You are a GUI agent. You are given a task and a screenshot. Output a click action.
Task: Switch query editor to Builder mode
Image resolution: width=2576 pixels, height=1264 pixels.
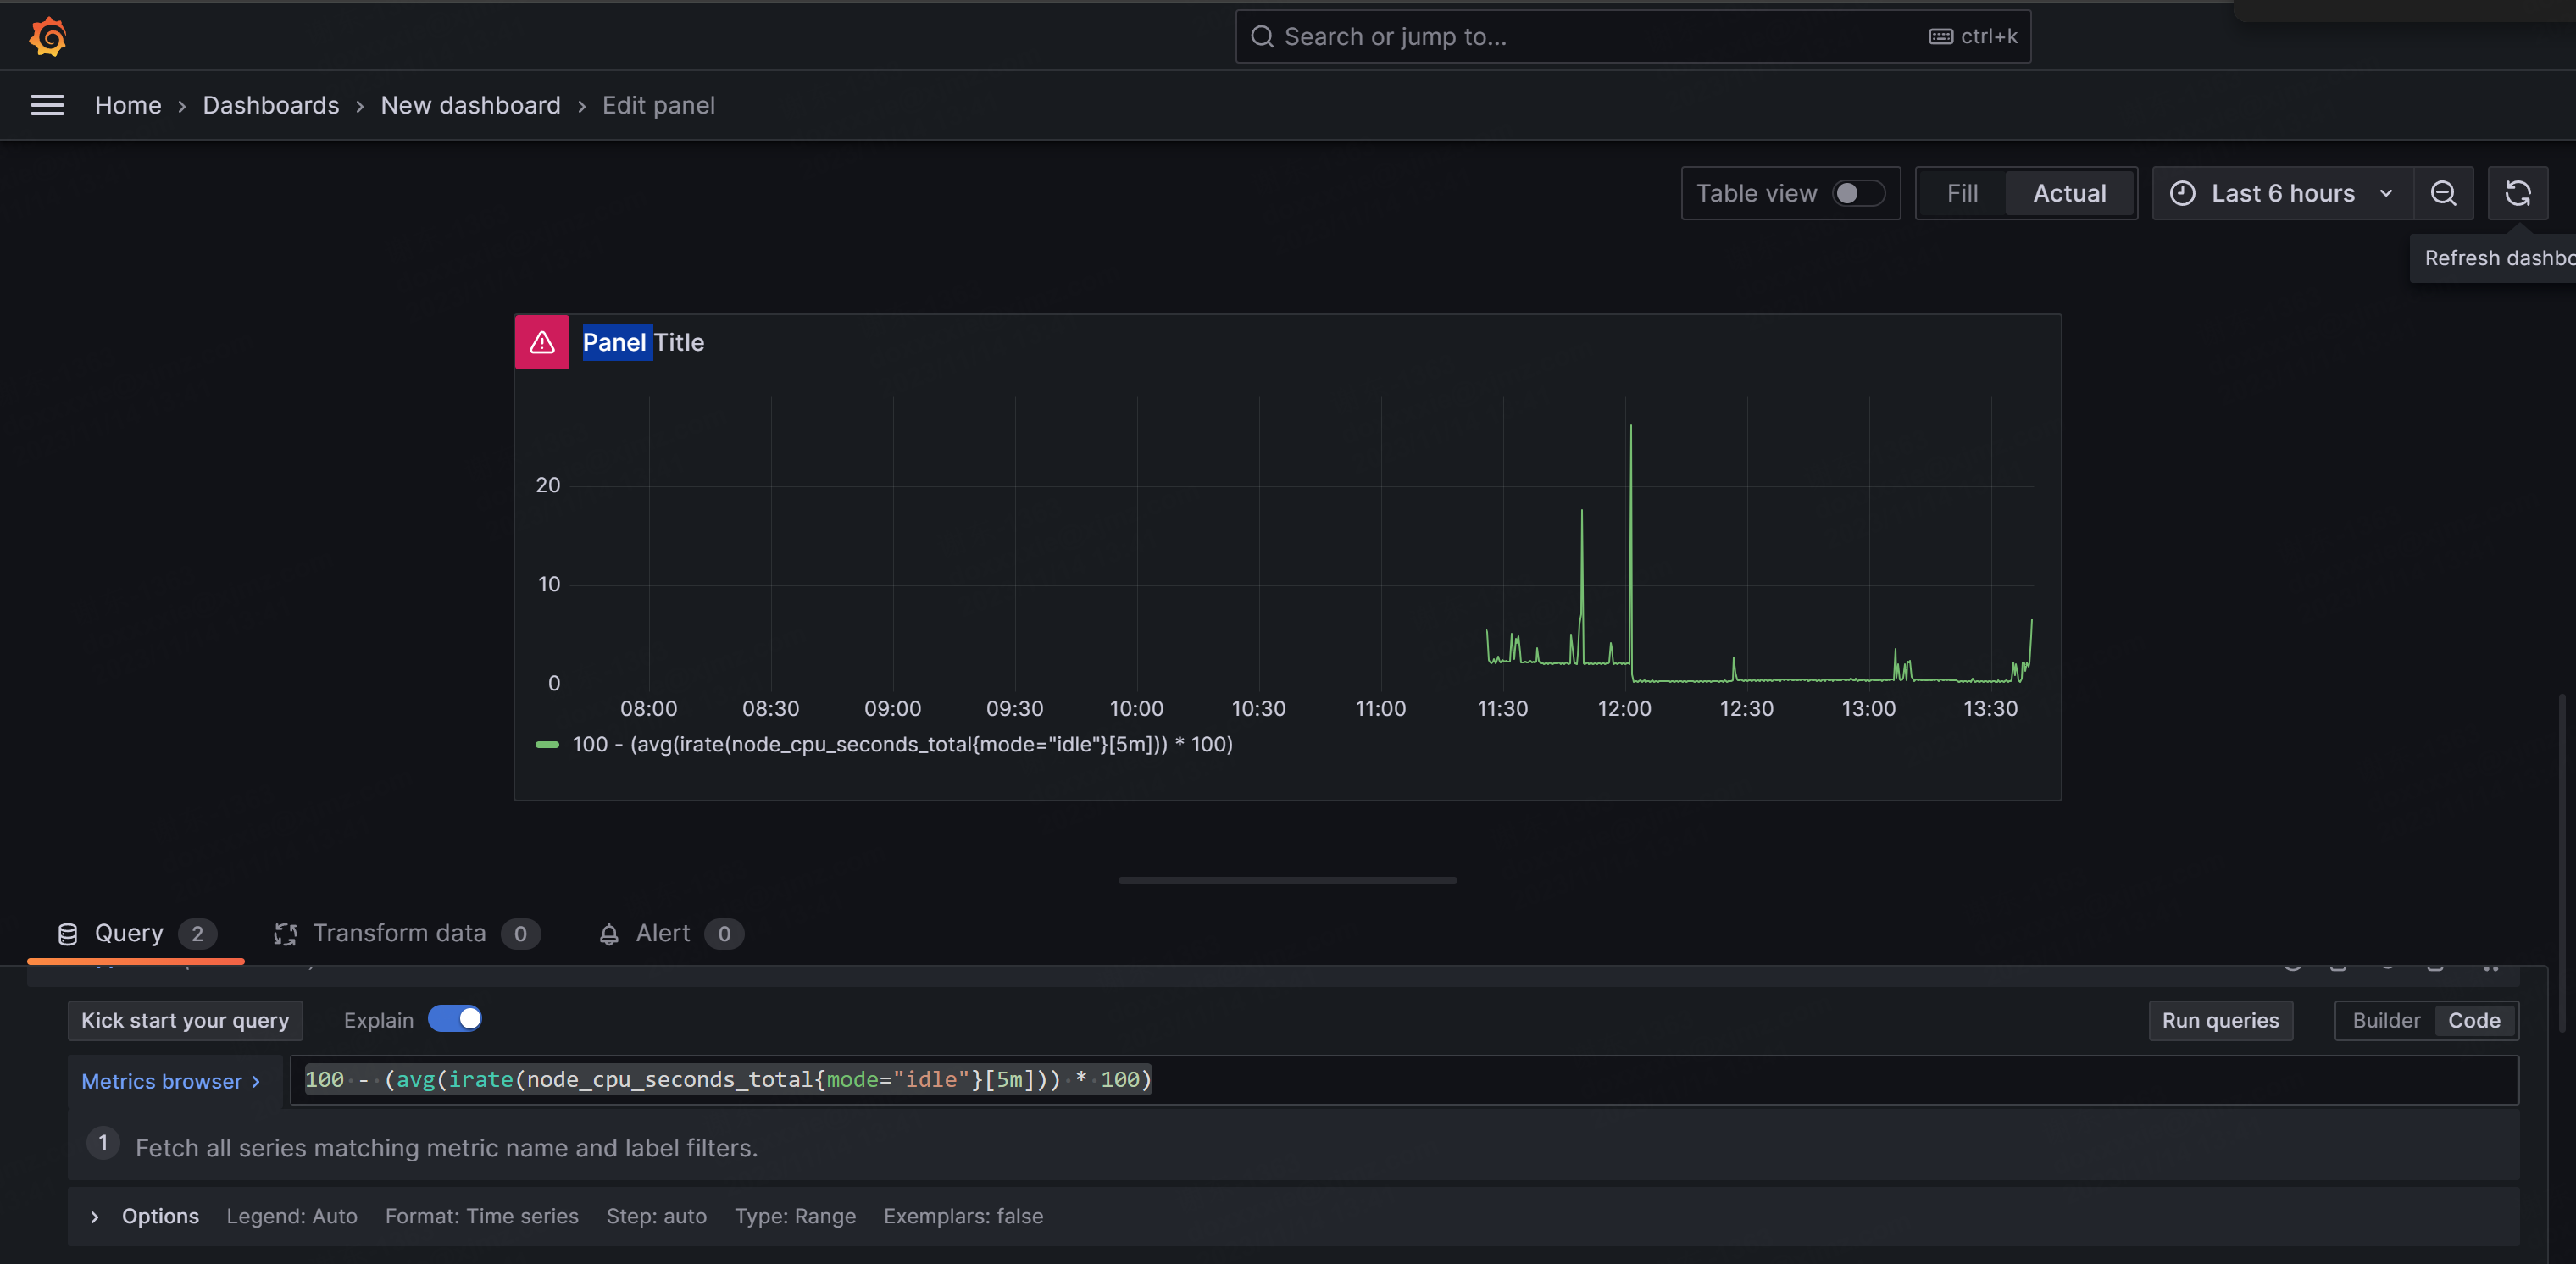pyautogui.click(x=2386, y=1020)
